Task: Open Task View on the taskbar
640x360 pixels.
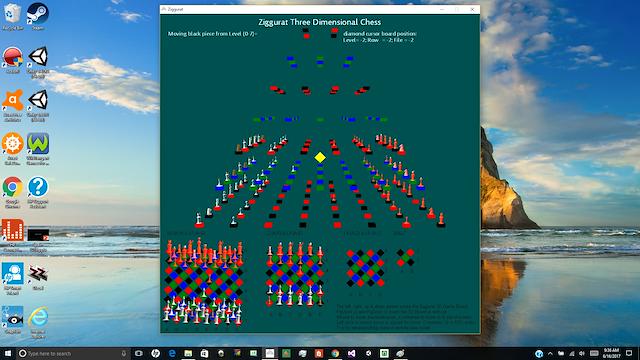Action: pyautogui.click(x=139, y=353)
